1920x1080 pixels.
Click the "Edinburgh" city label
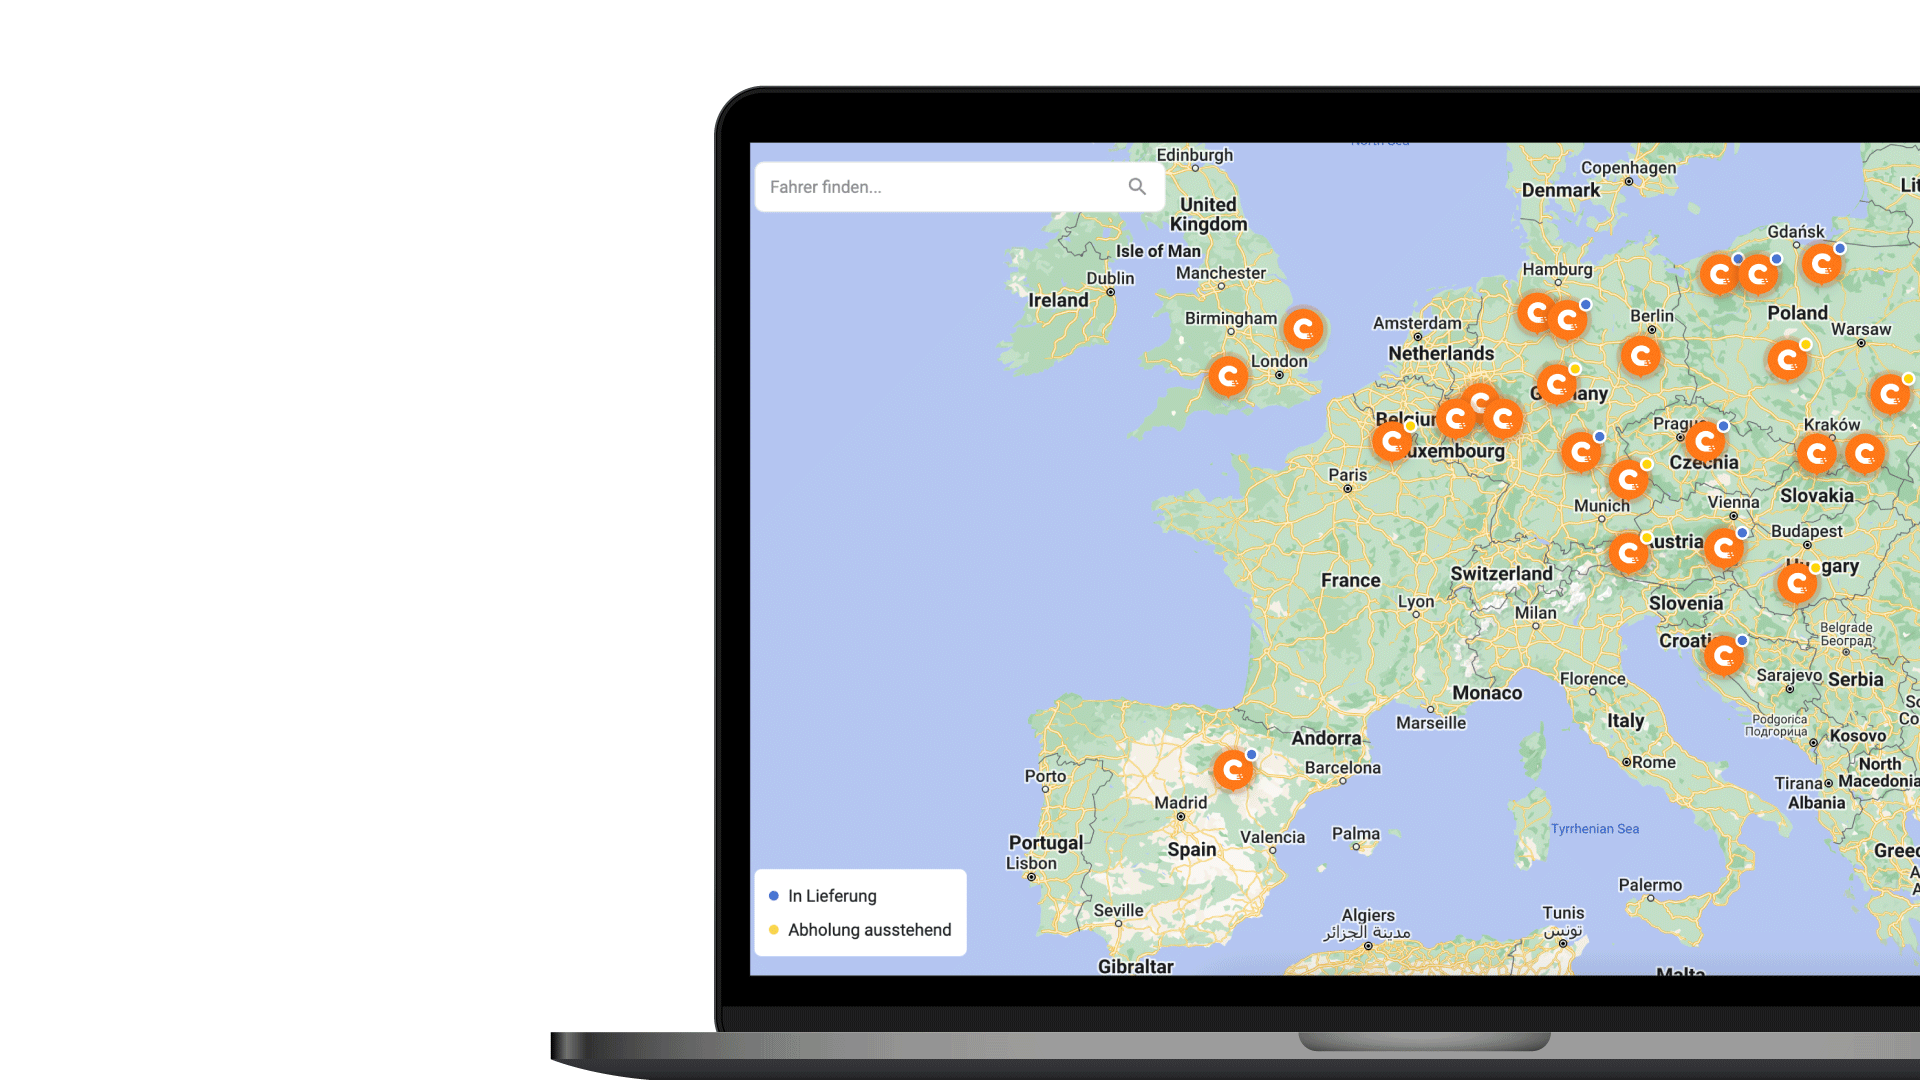coord(1195,155)
